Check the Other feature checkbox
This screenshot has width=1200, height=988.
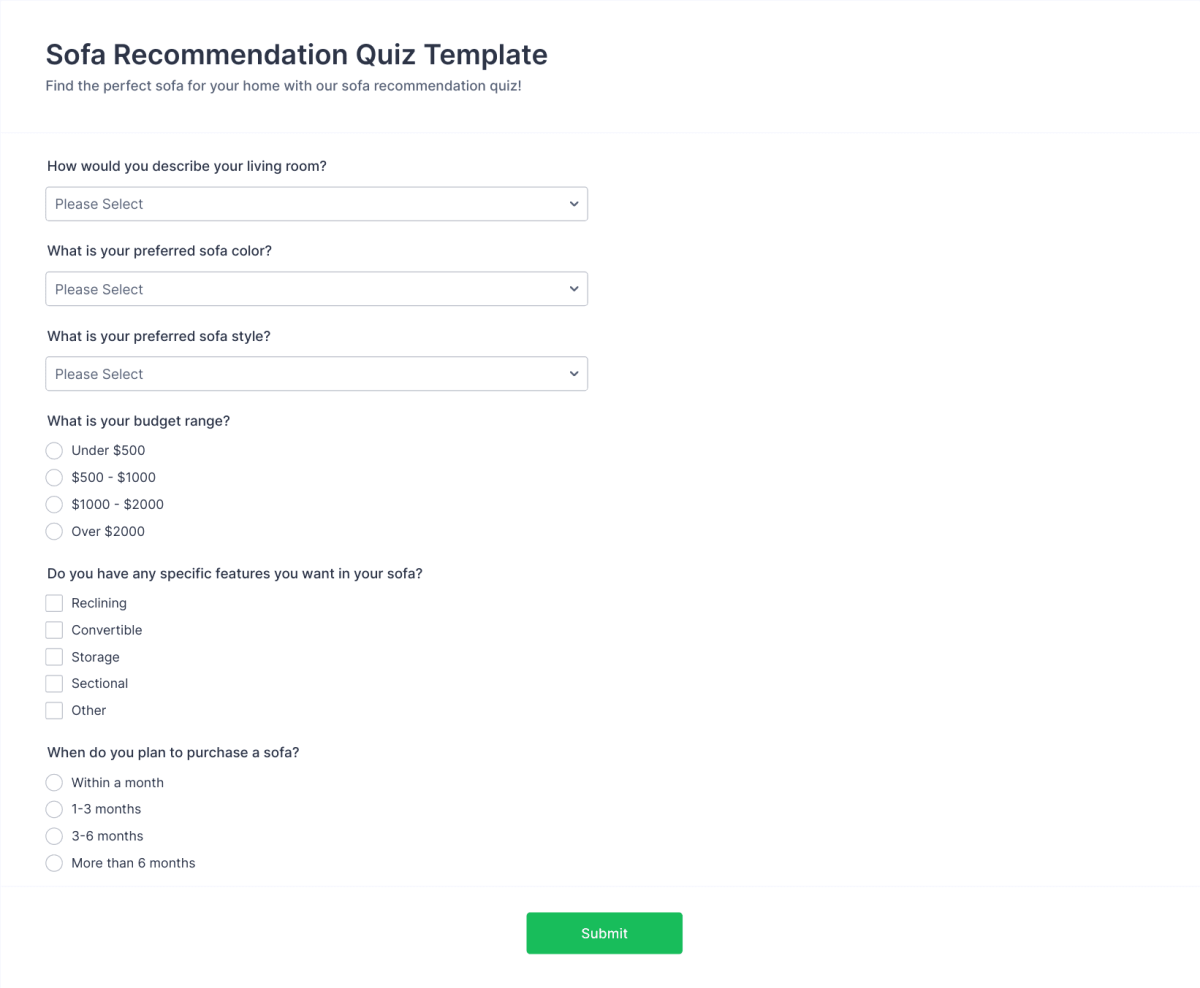[x=54, y=710]
